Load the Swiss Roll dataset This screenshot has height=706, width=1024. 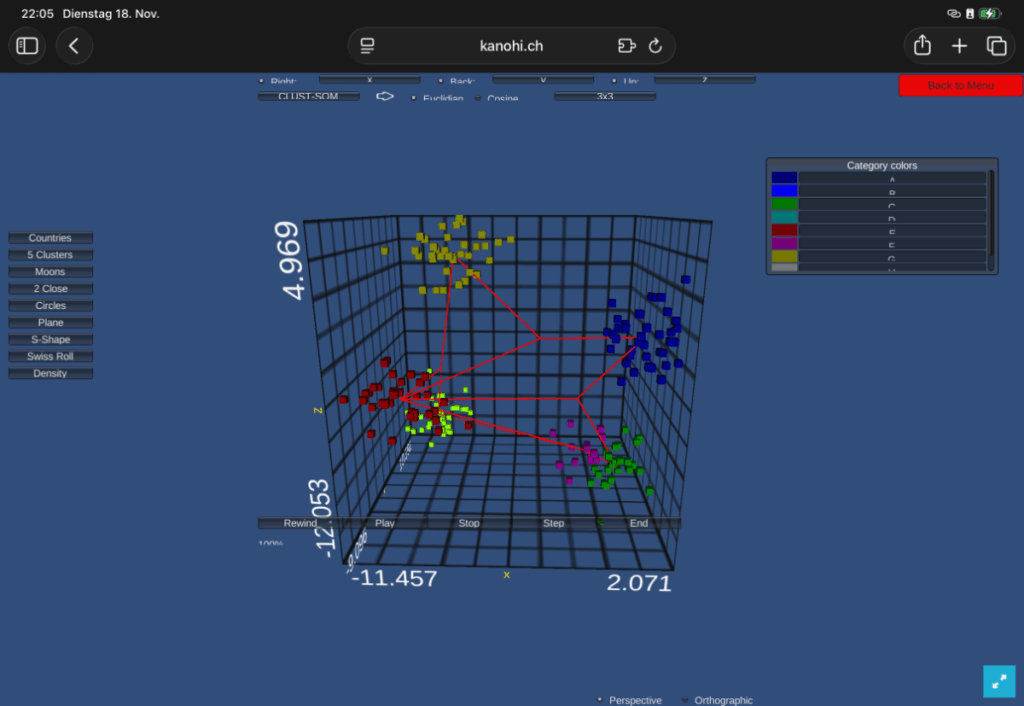pos(50,357)
